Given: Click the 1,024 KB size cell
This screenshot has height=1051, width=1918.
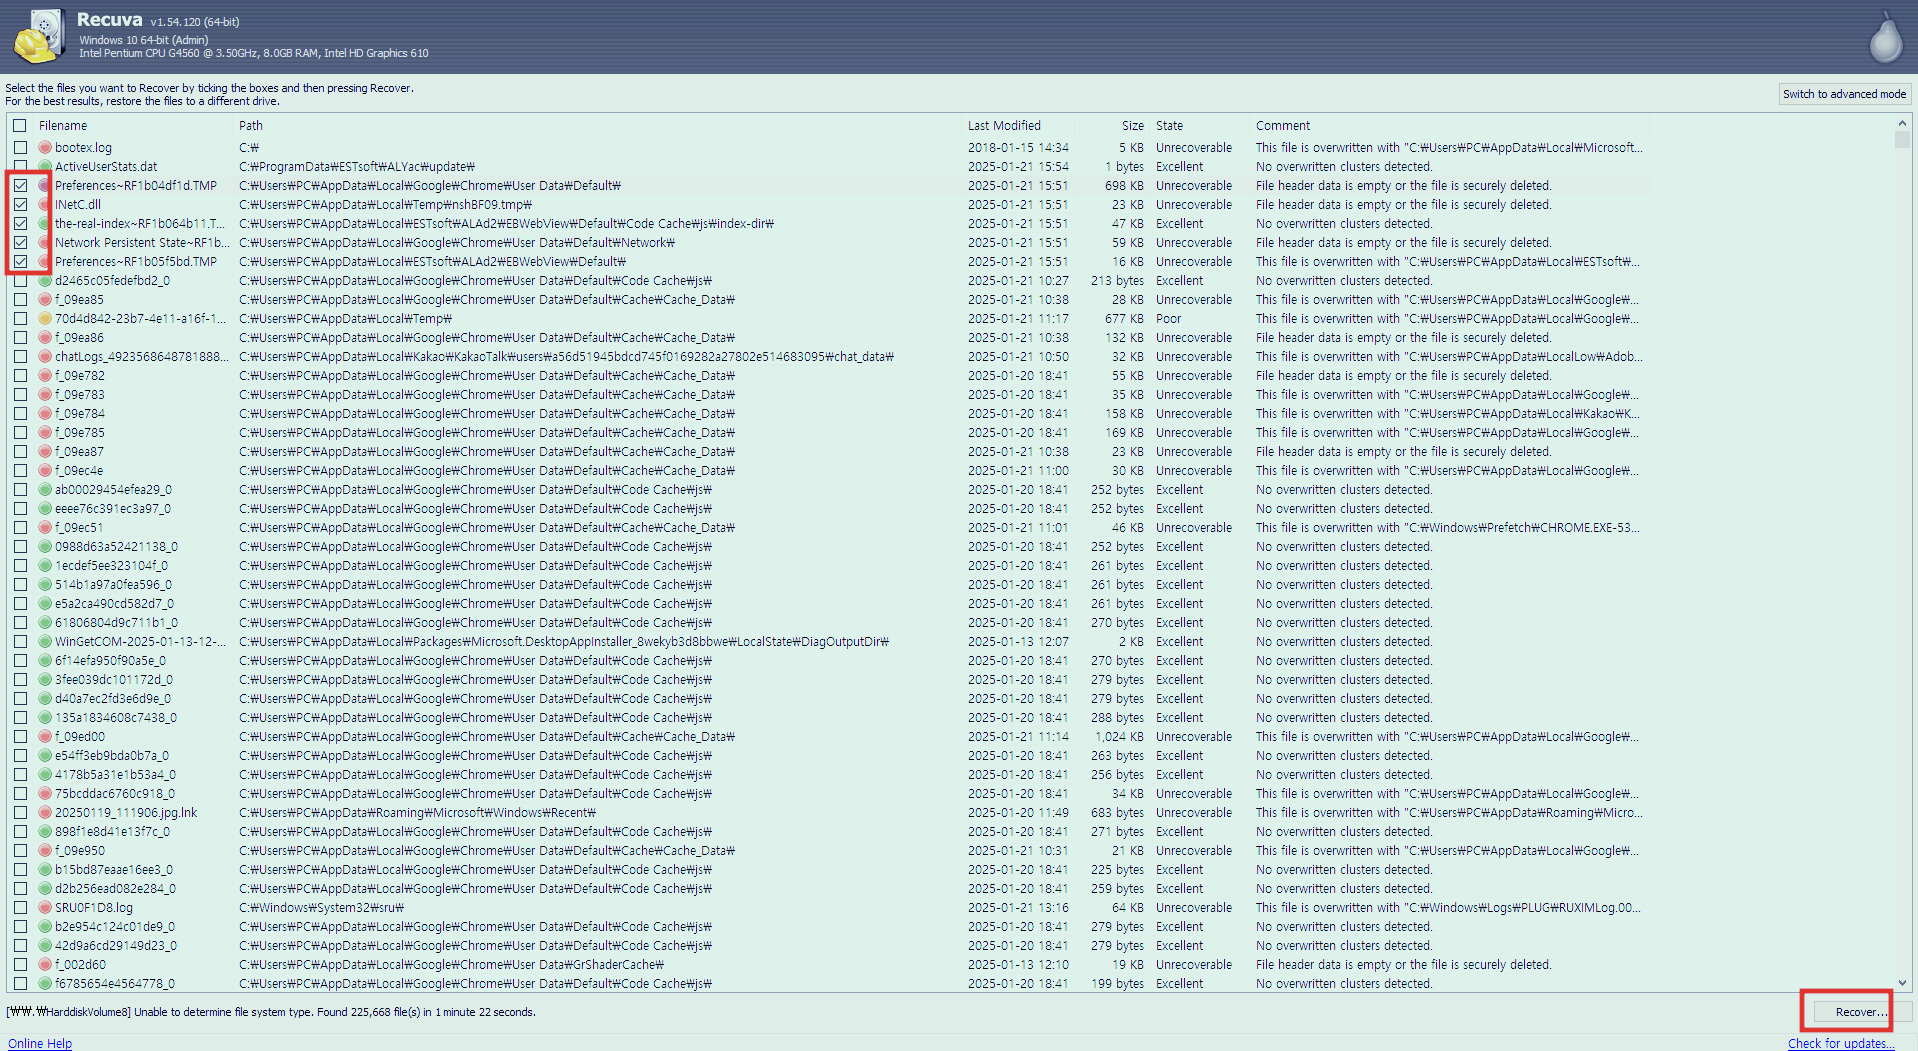Looking at the screenshot, I should click(1119, 737).
